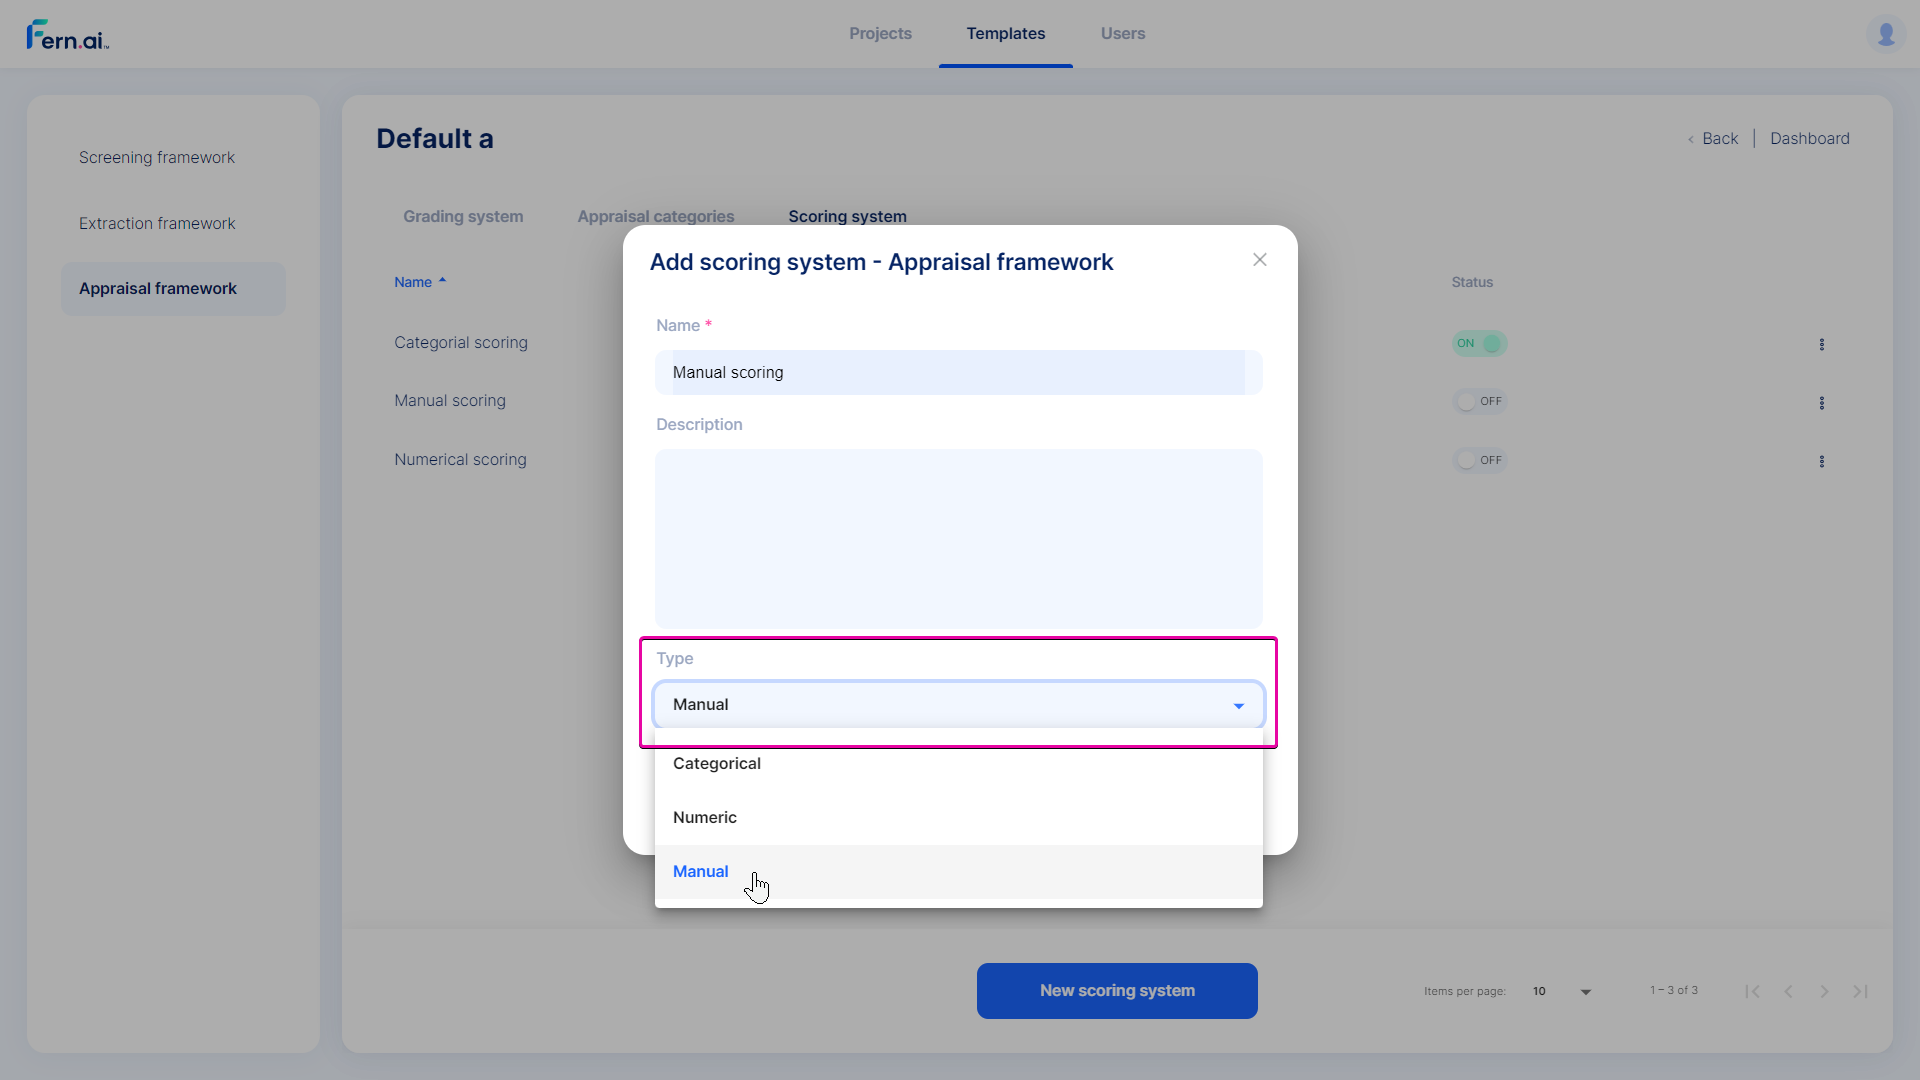Viewport: 1920px width, 1080px height.
Task: Click the user profile icon top right
Action: (1886, 34)
